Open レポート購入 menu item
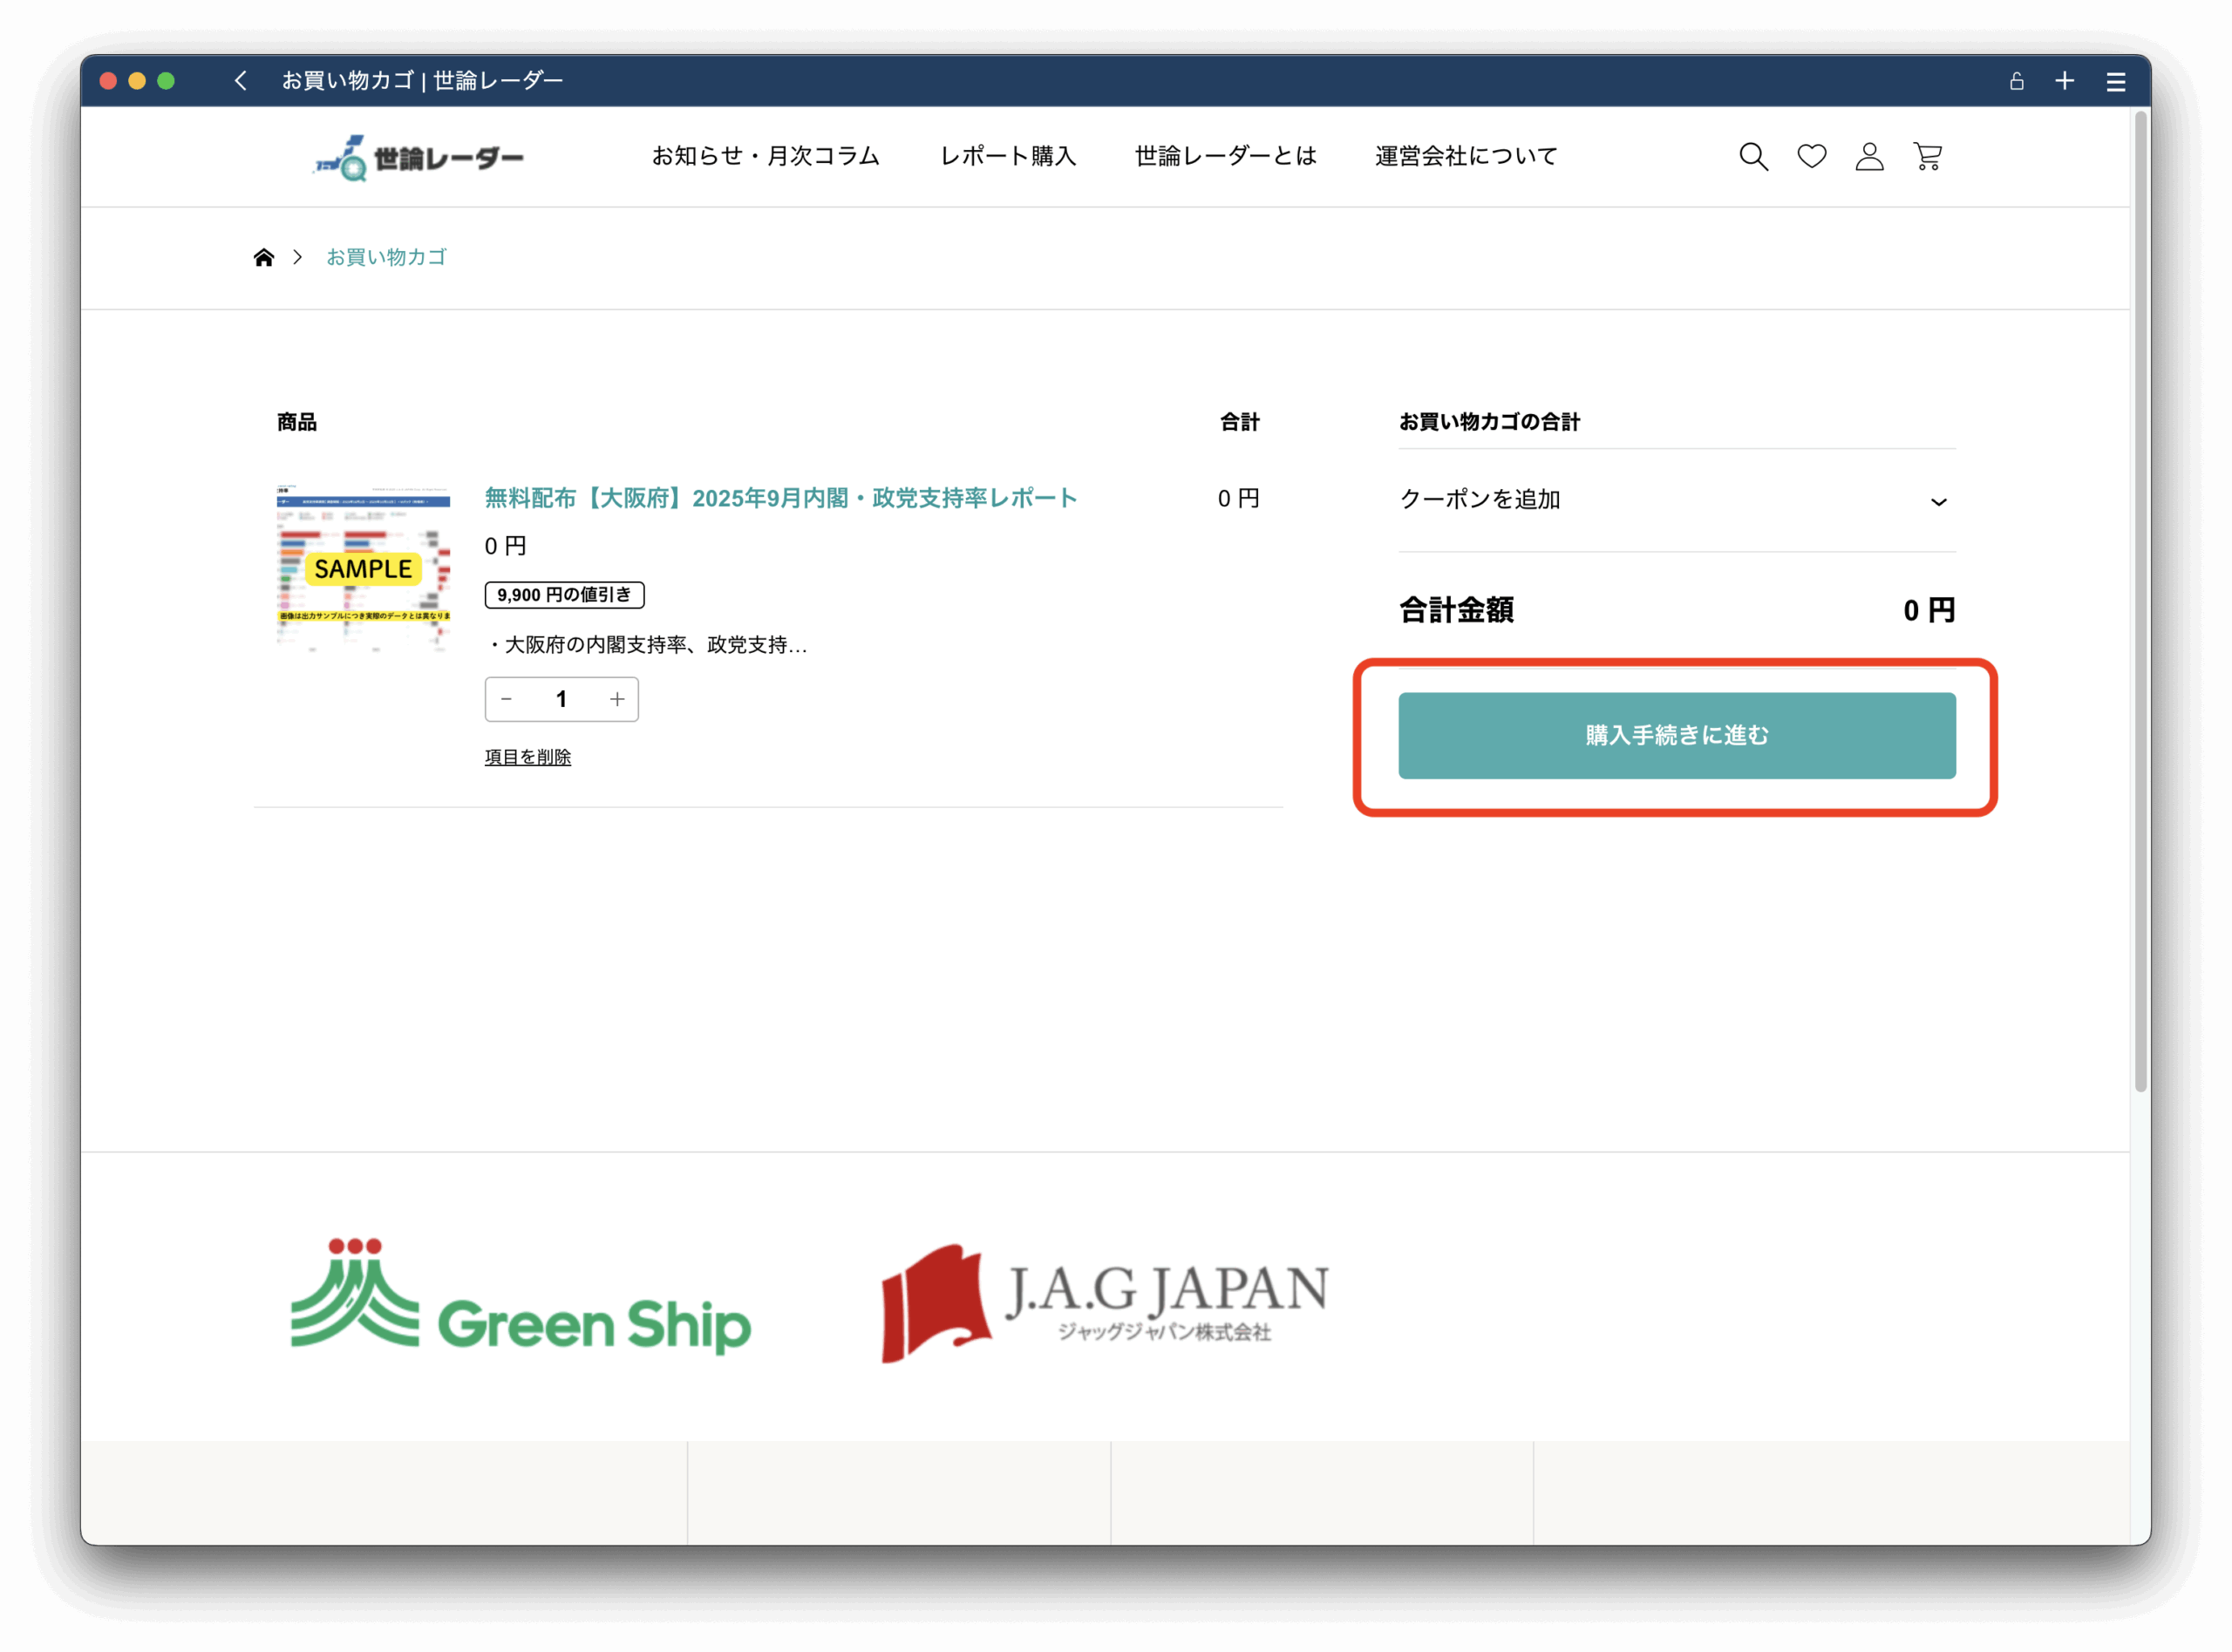Image resolution: width=2232 pixels, height=1652 pixels. click(1007, 157)
